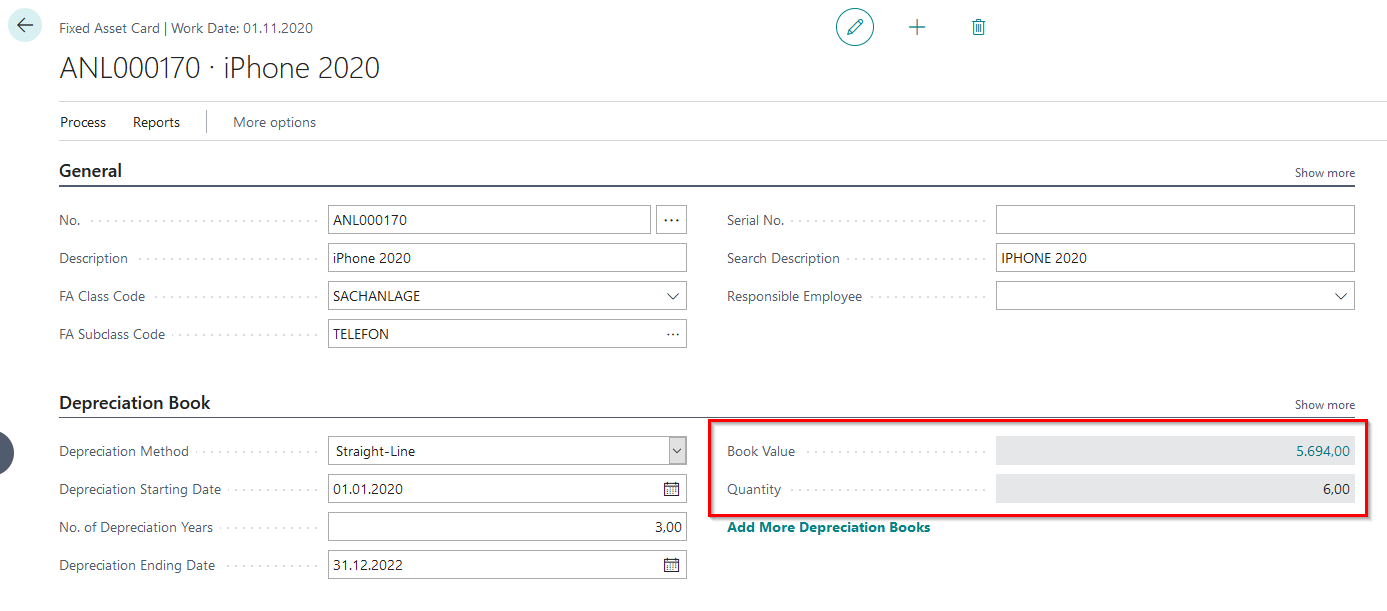Click the back arrow button
Screen dimensions: 1387x611
(x=25, y=26)
